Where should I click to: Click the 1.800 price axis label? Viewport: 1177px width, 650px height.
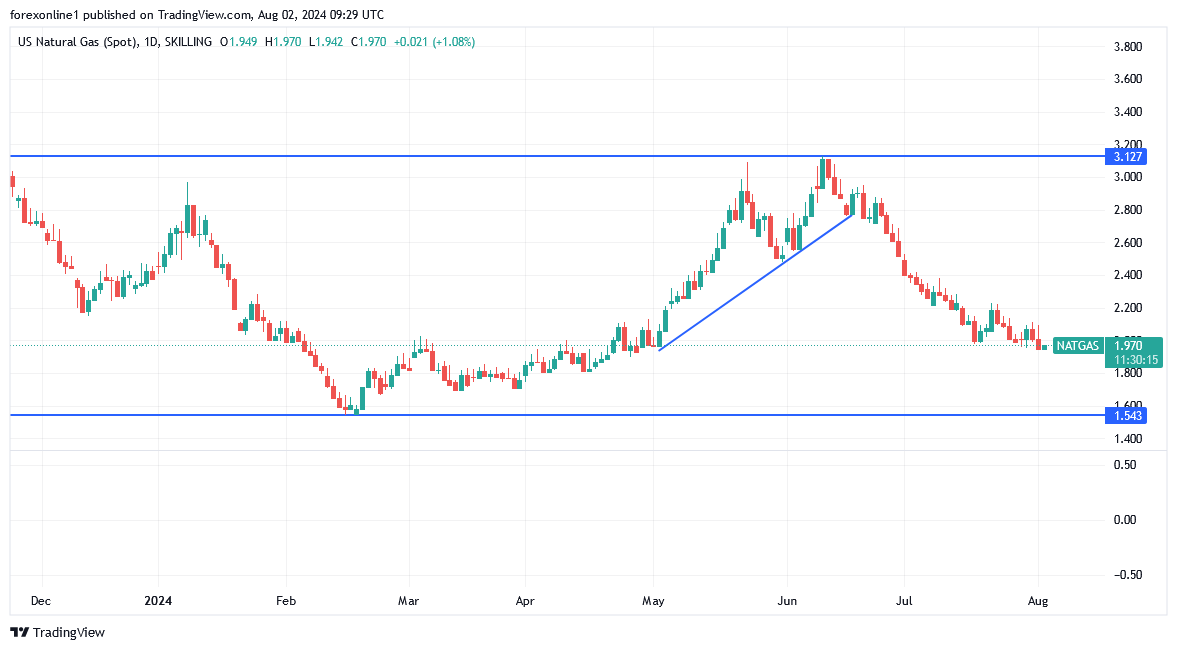pos(1128,373)
